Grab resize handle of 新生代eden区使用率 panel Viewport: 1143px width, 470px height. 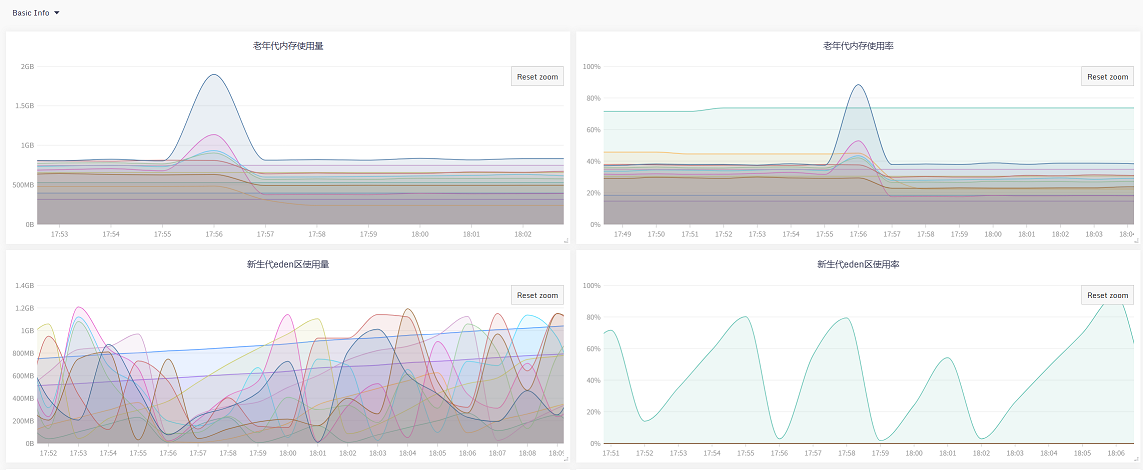[1135, 460]
